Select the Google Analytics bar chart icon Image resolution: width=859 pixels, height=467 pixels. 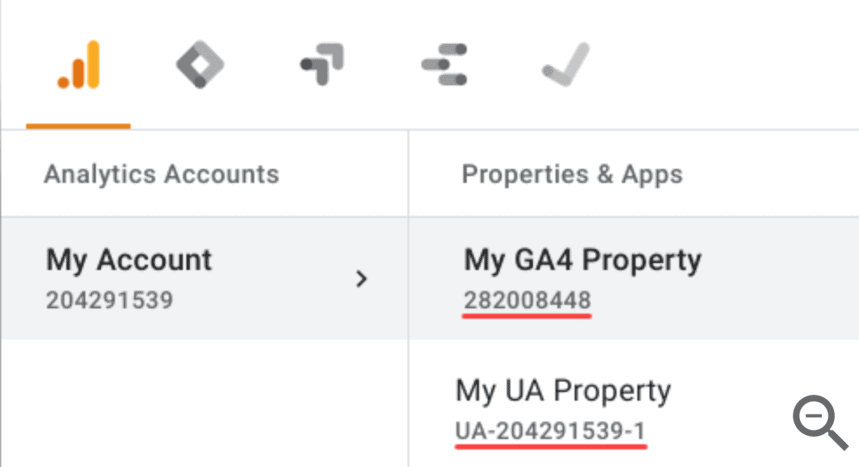pos(78,66)
